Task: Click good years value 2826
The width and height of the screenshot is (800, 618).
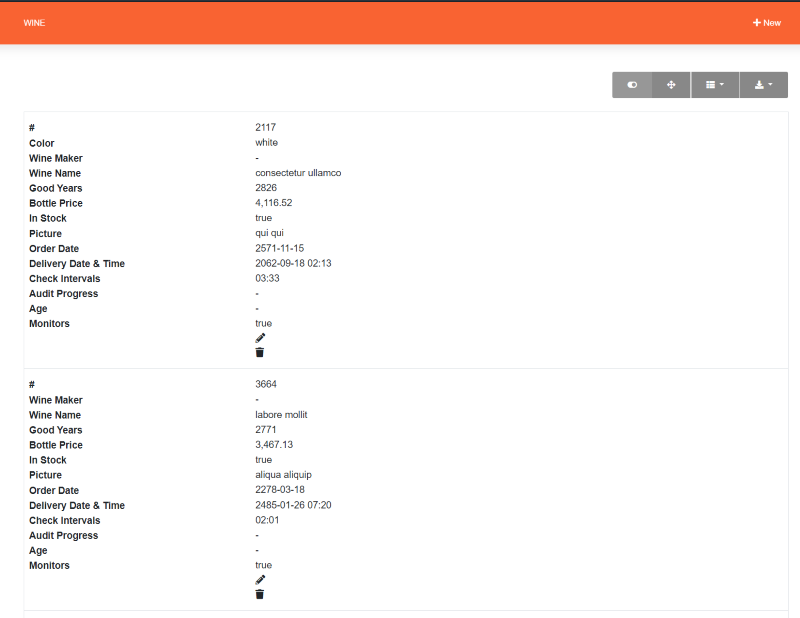Action: 266,188
